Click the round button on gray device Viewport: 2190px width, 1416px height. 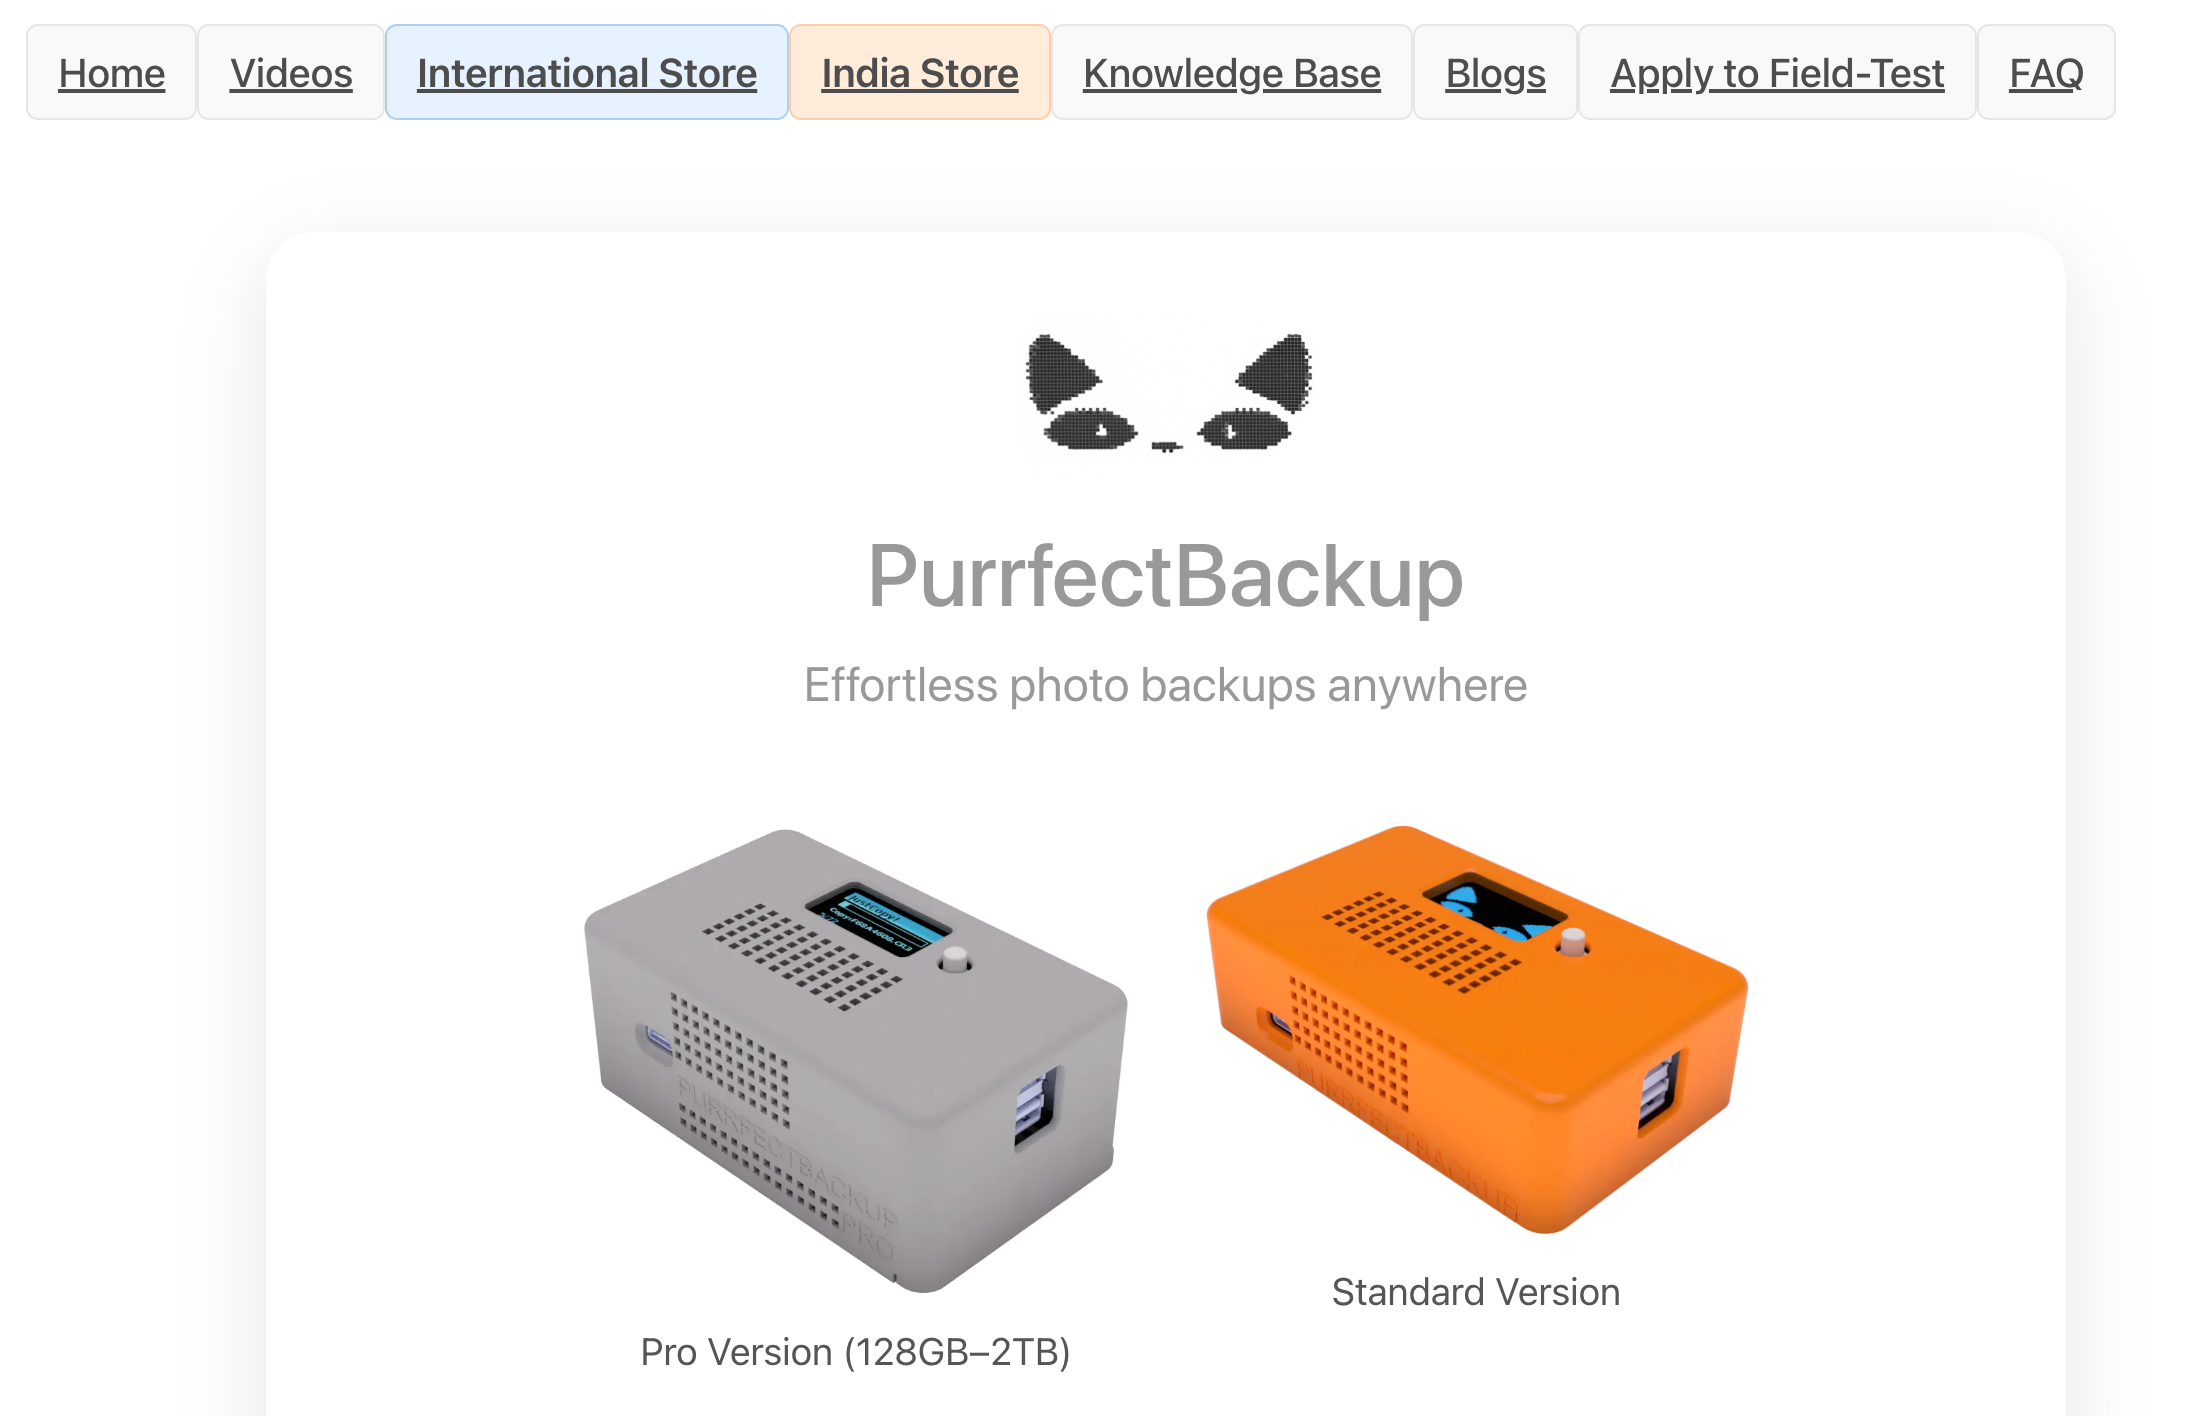point(955,960)
